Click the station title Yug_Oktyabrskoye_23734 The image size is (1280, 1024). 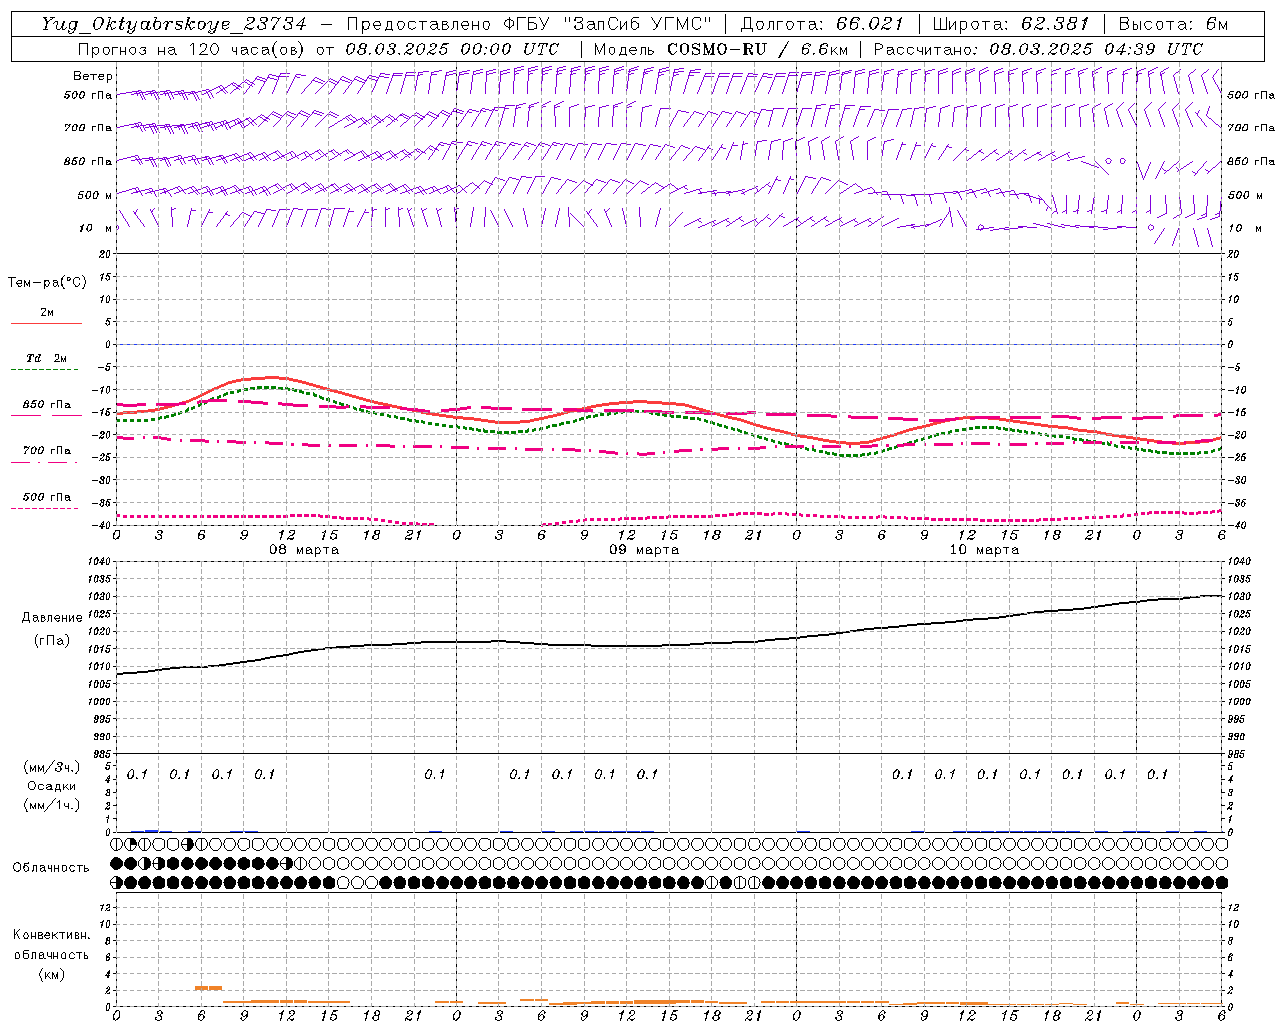[x=174, y=24]
